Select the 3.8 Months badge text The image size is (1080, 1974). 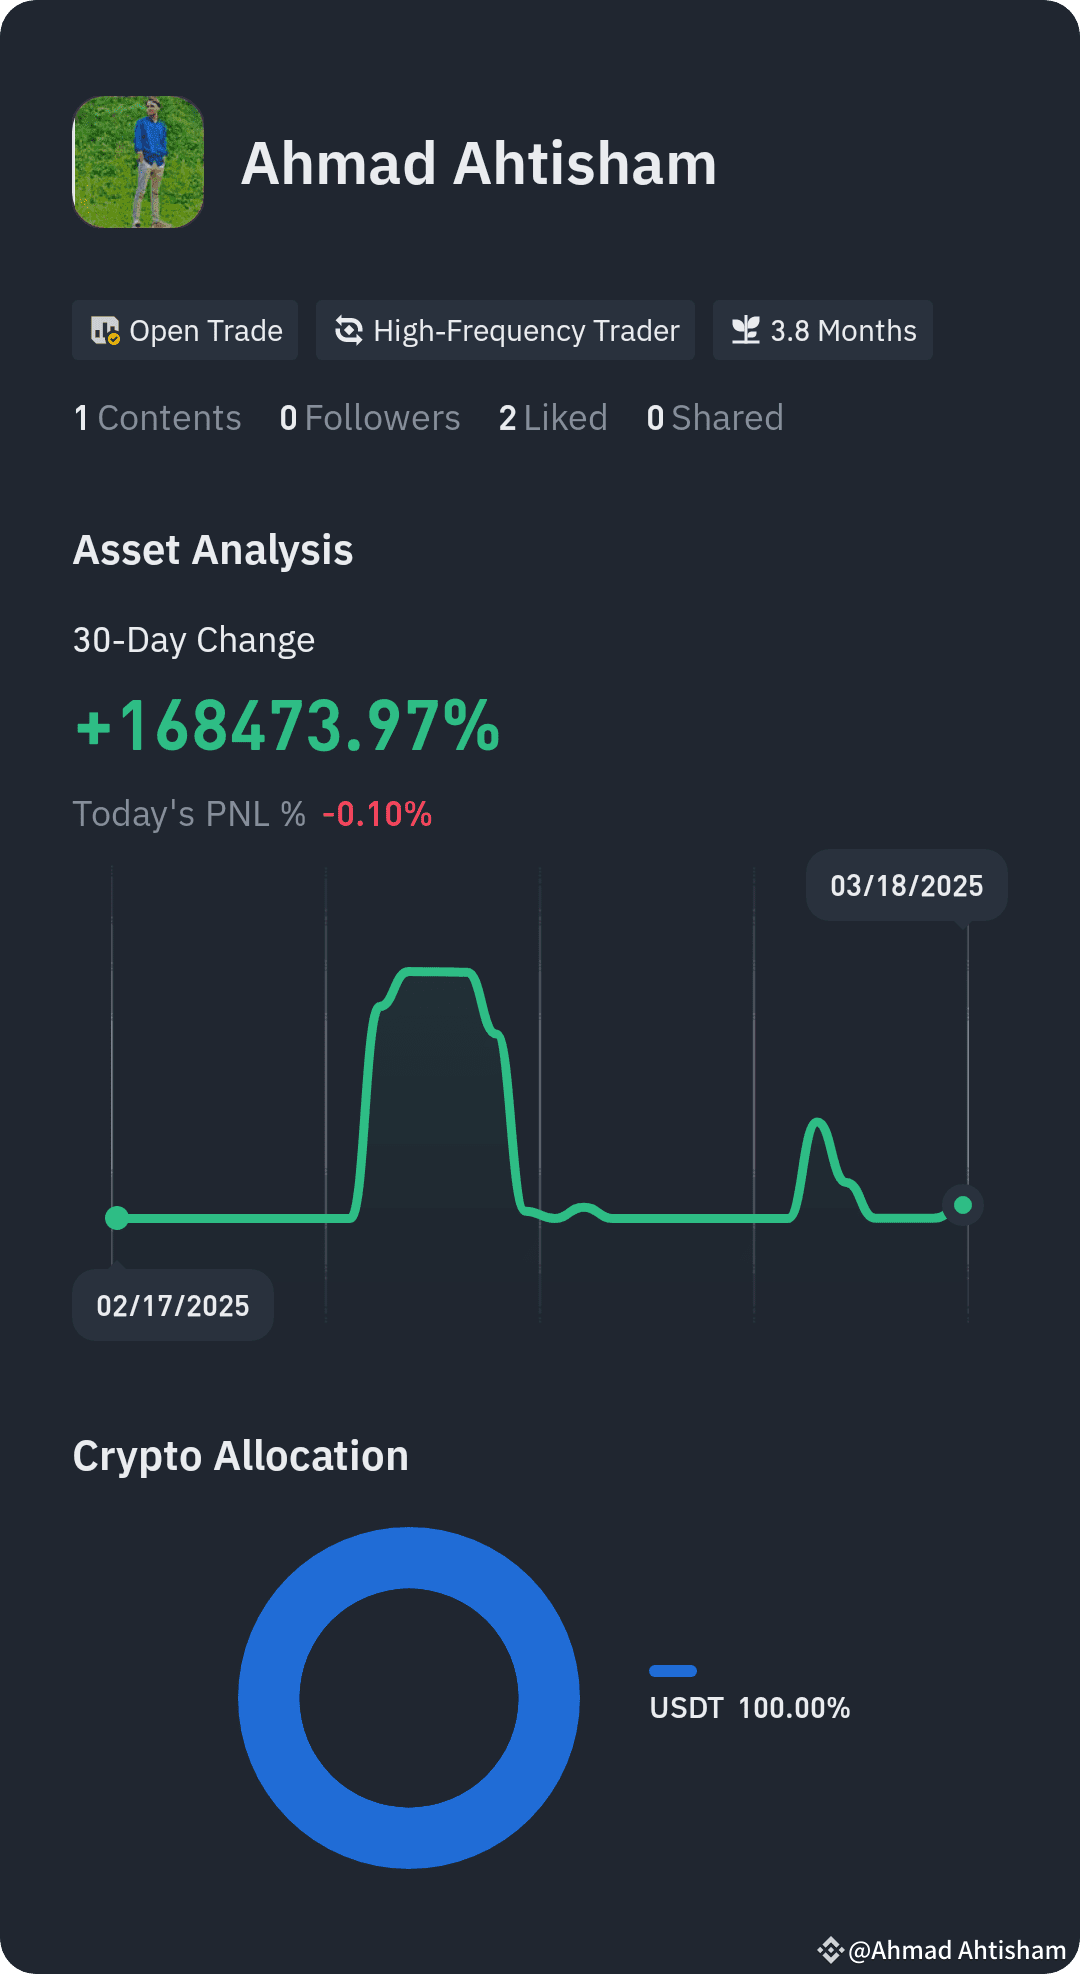tap(843, 331)
